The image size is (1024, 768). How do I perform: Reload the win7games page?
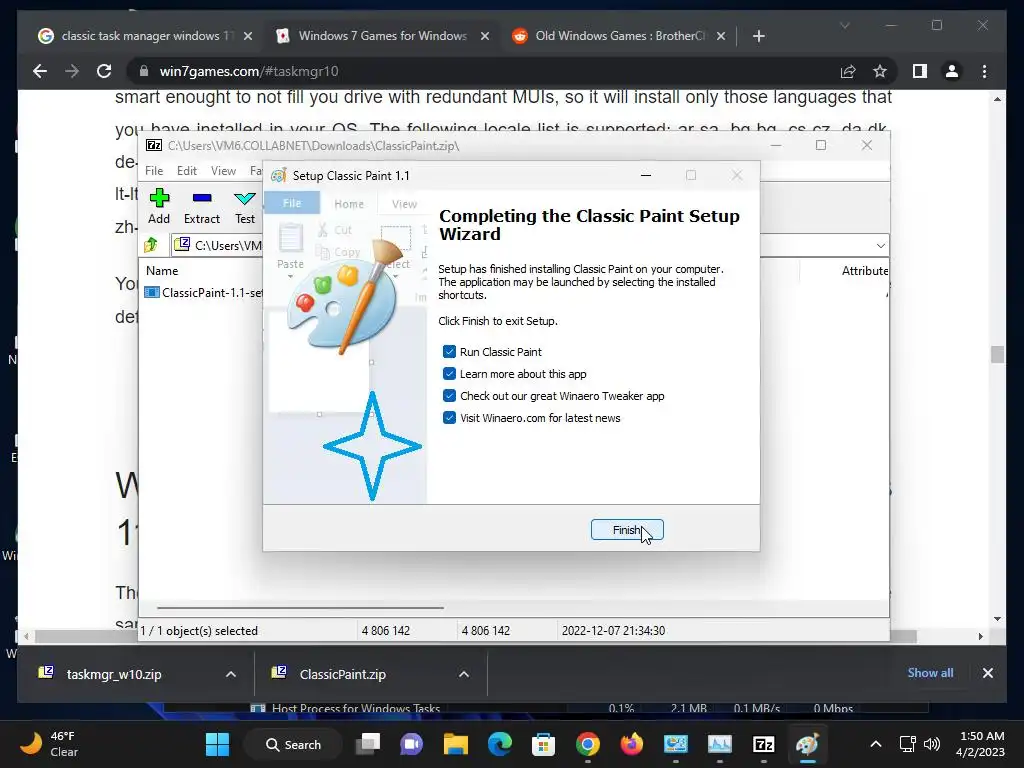[x=104, y=71]
